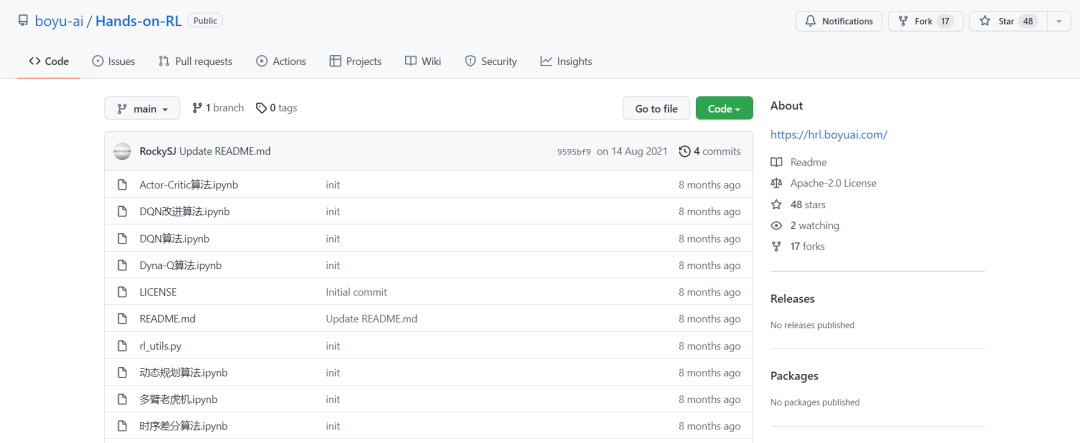1080x443 pixels.
Task: Click the tag icon next to 0 tags
Action: [x=261, y=108]
